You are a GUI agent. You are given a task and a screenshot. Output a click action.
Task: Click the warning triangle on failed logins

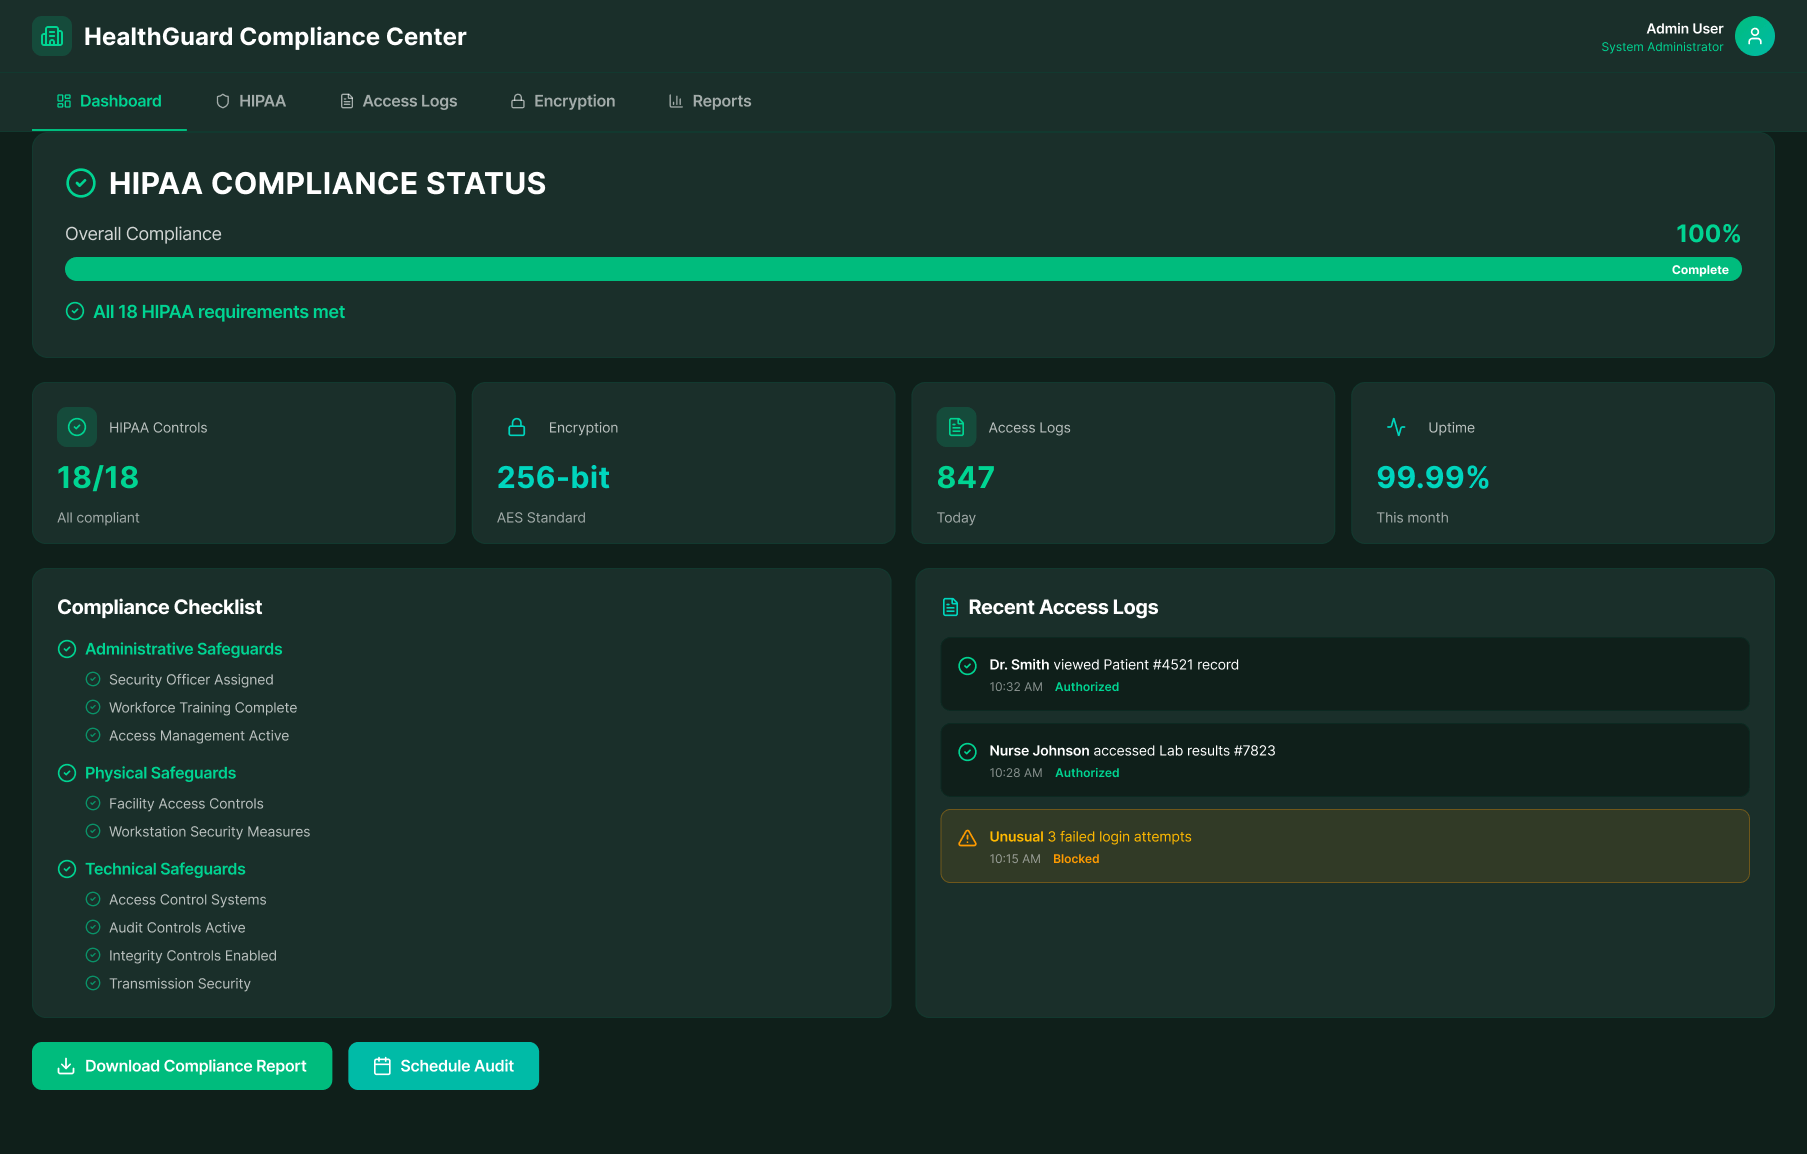pyautogui.click(x=967, y=838)
